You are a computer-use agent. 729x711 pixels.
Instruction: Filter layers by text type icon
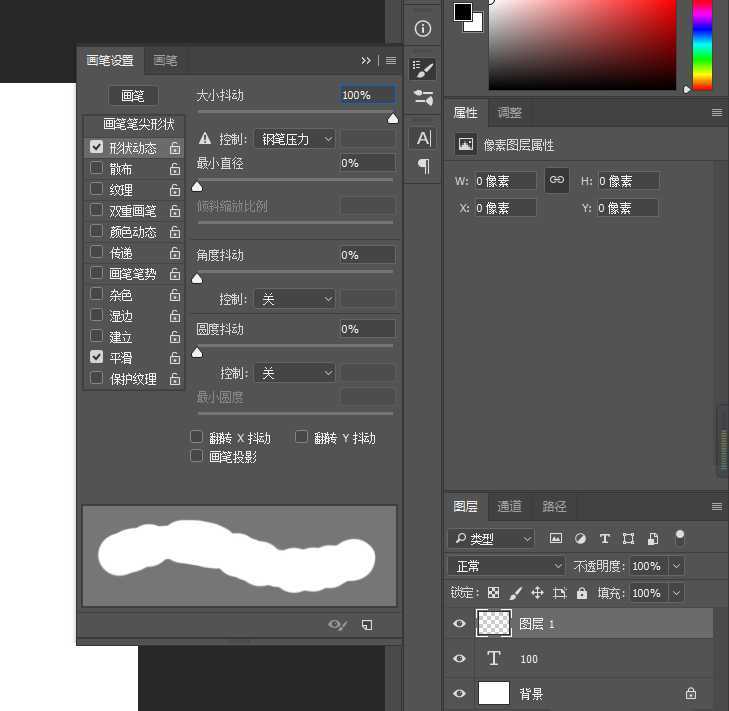604,538
